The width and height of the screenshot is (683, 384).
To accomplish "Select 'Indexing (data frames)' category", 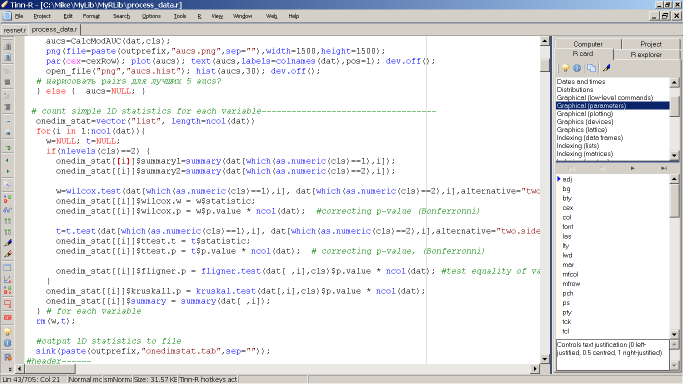I will pos(612,138).
